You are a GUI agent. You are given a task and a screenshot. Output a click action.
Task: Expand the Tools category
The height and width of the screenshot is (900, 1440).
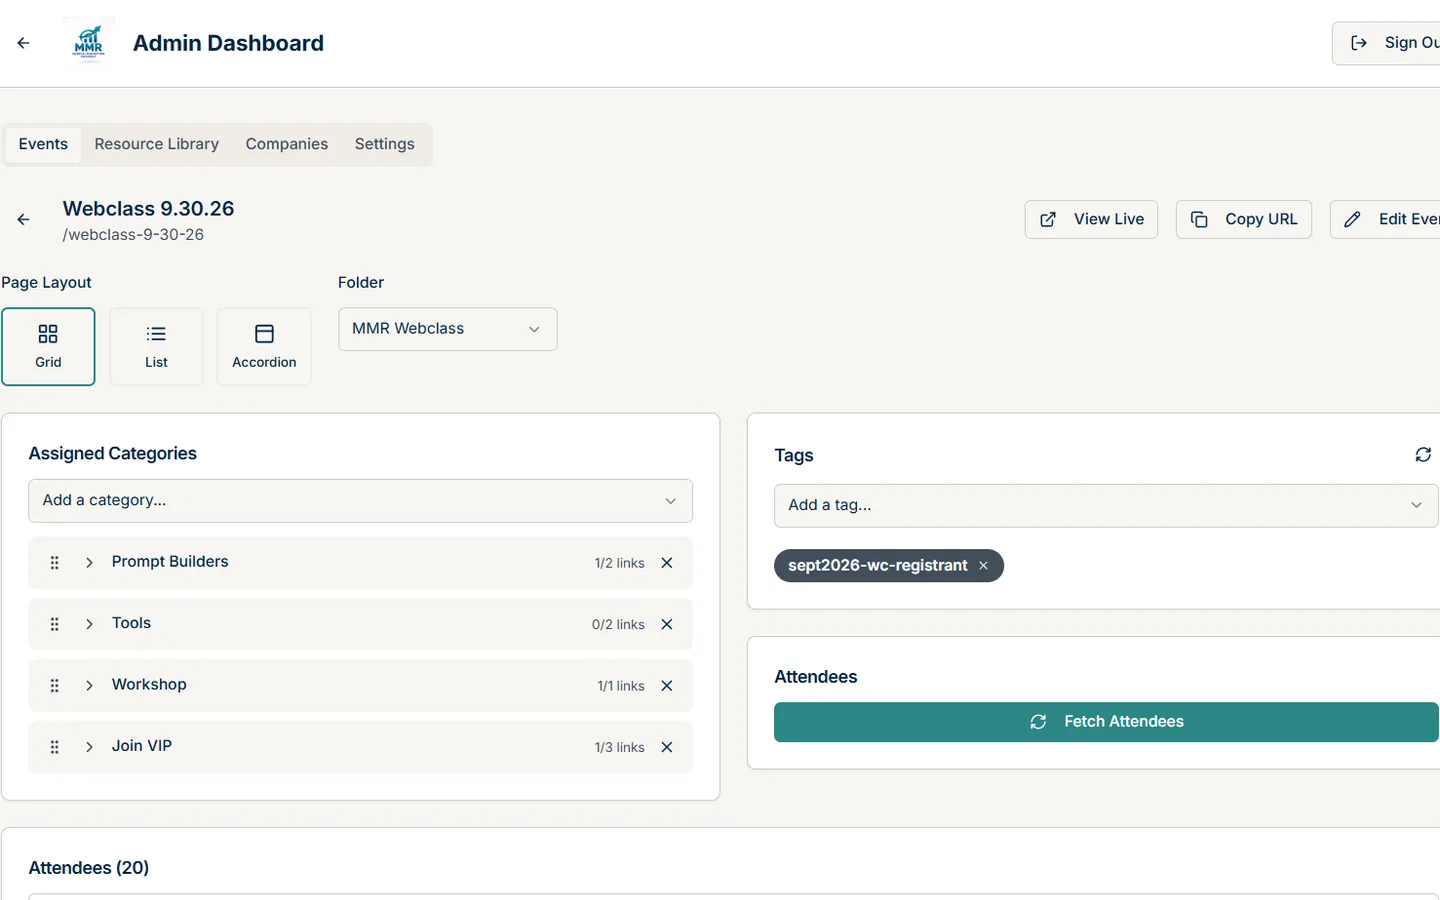coord(89,625)
